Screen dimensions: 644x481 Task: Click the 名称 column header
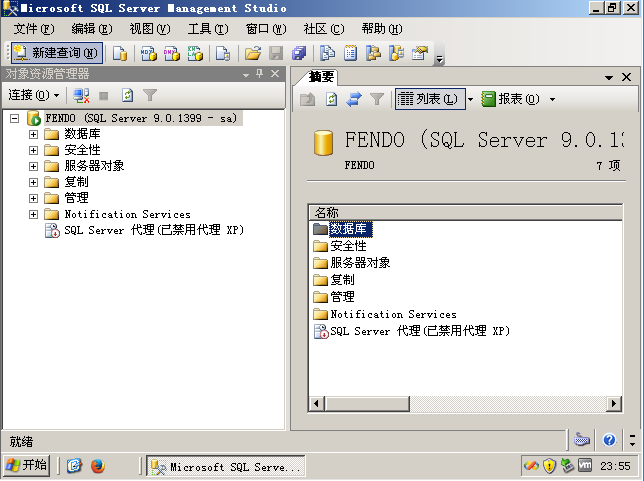tap(465, 213)
